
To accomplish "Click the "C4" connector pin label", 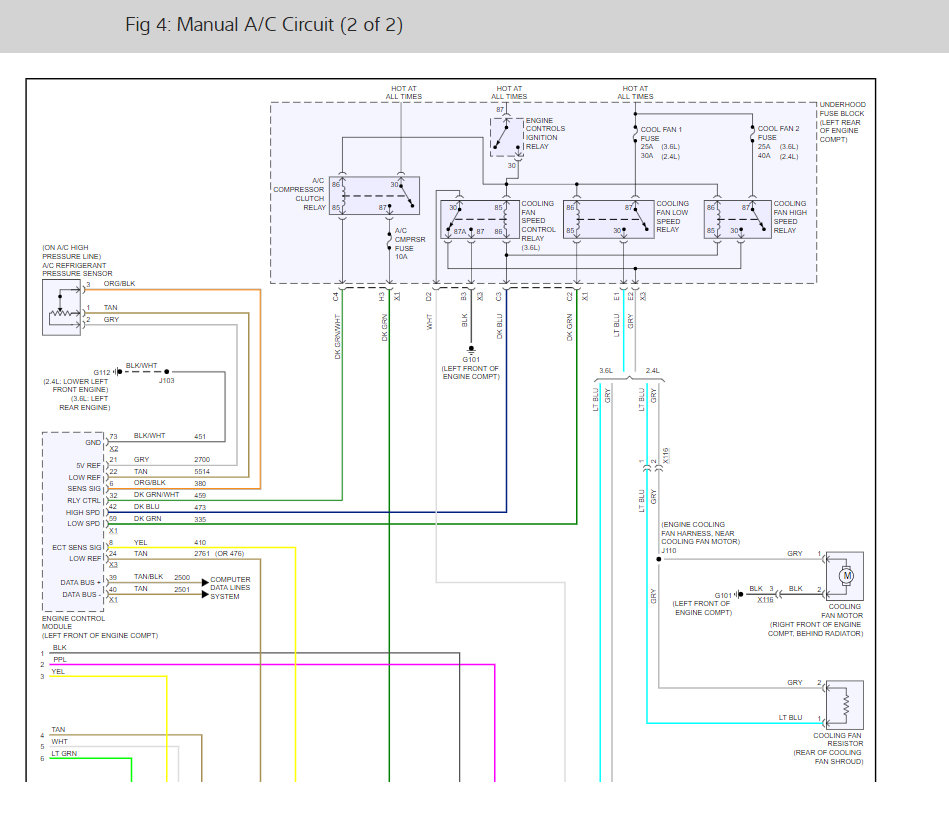I will (336, 296).
